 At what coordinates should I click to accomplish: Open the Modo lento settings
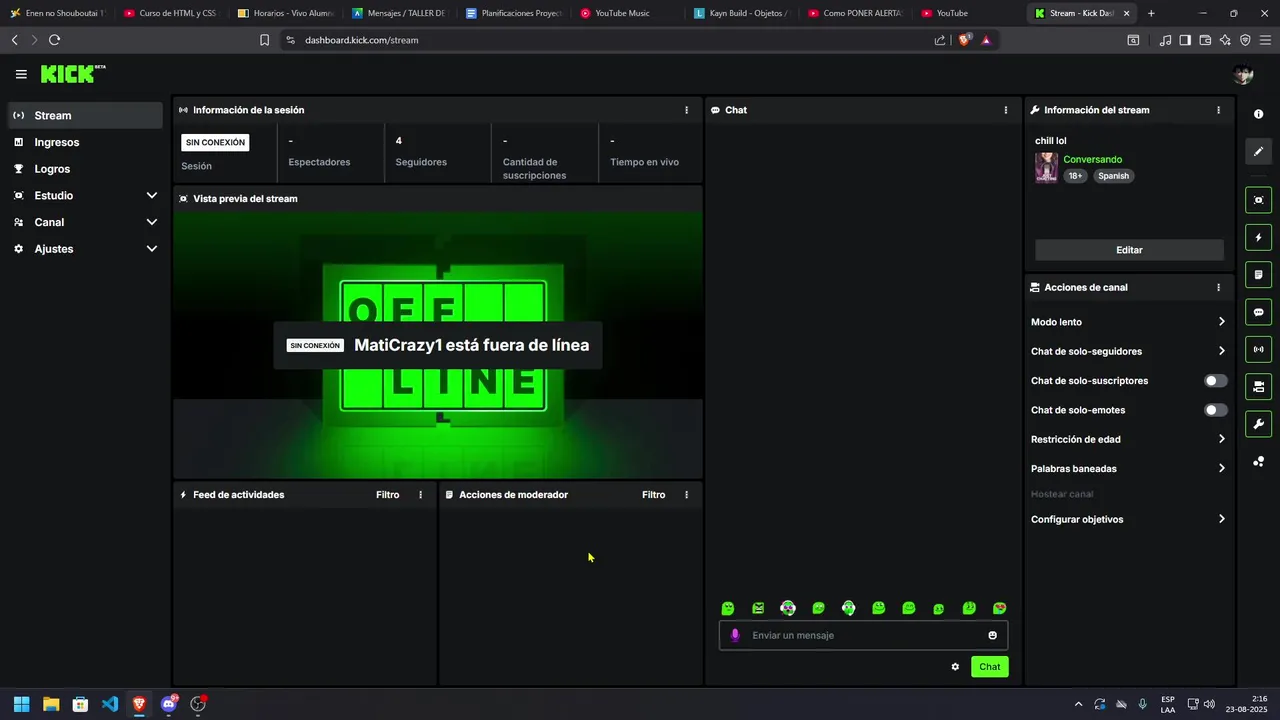pyautogui.click(x=1128, y=322)
